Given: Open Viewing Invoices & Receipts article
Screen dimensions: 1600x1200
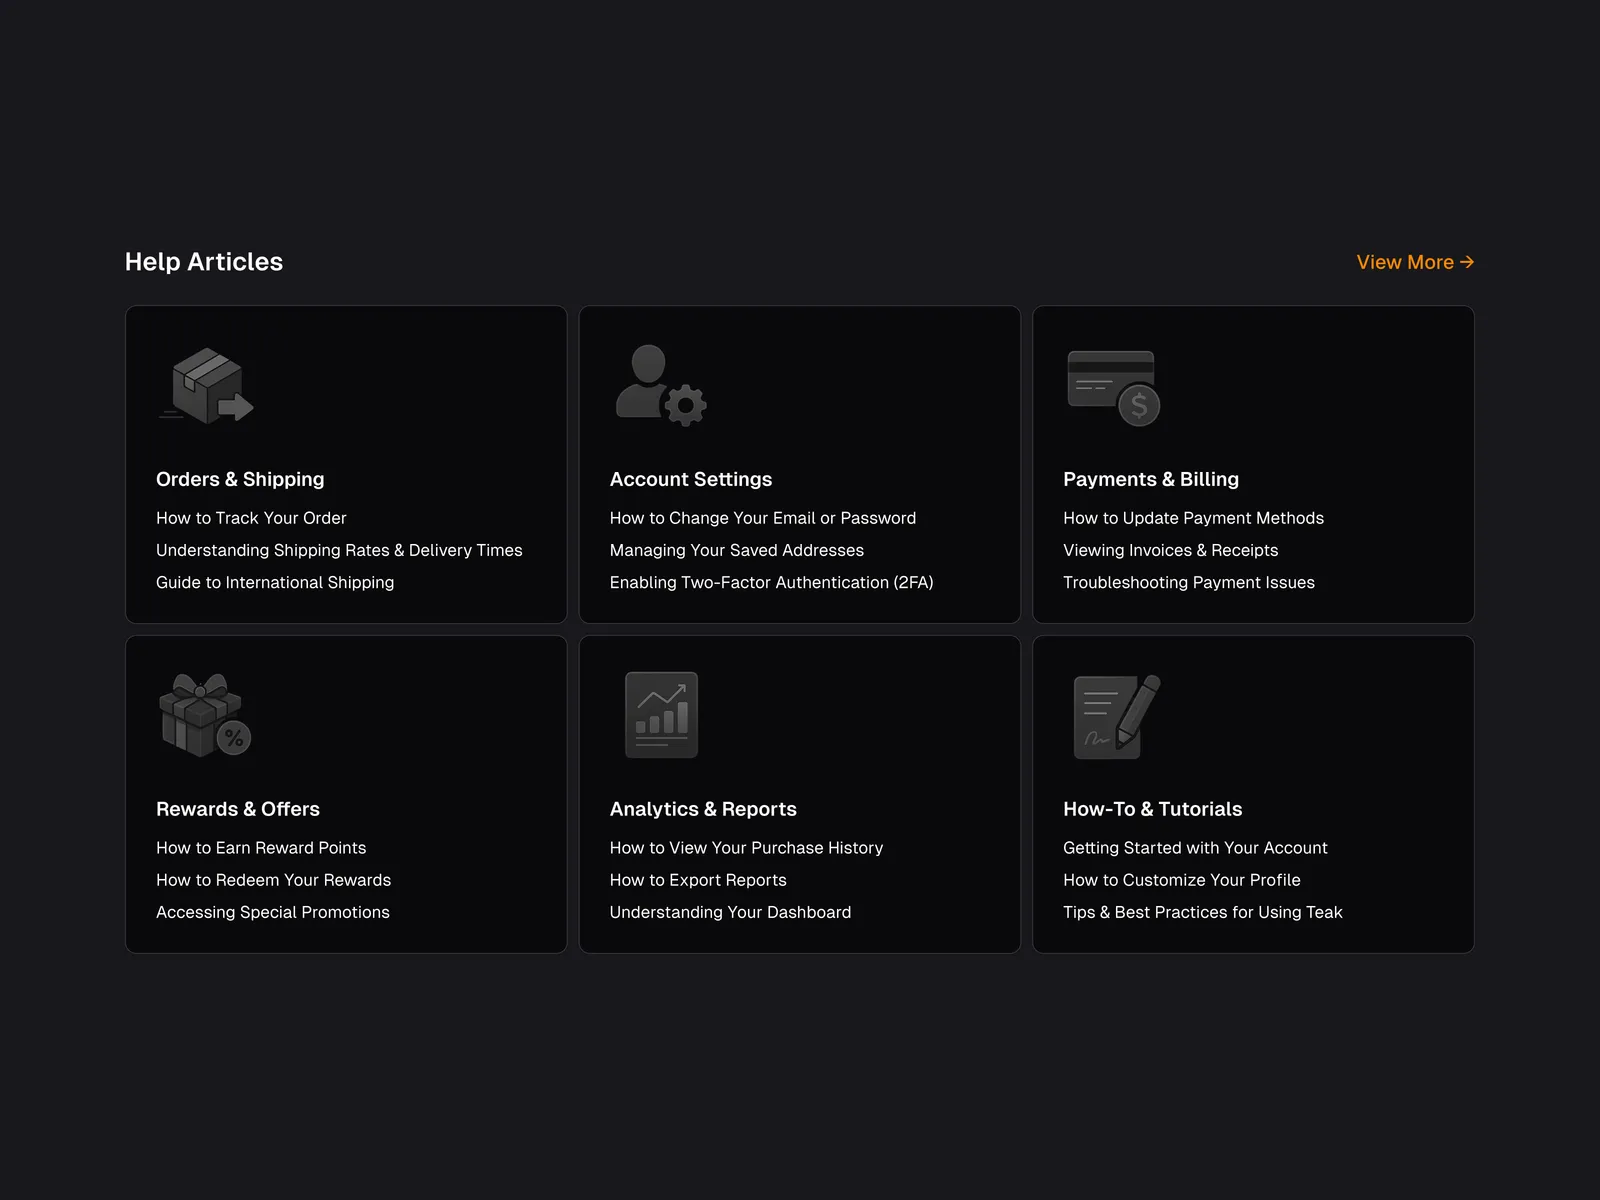Looking at the screenshot, I should (1170, 550).
